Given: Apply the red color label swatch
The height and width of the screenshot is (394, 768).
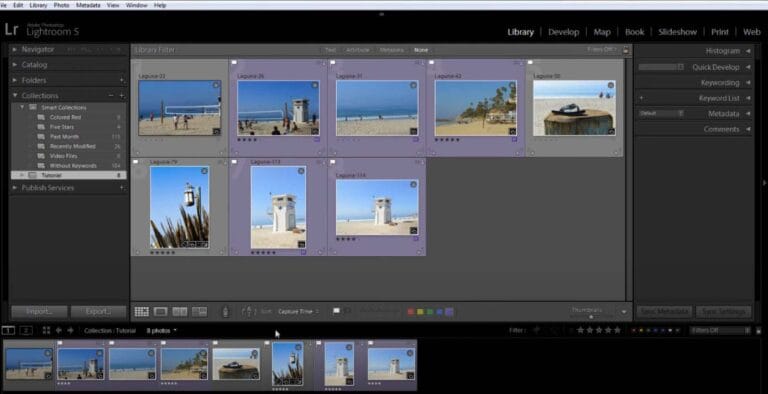Looking at the screenshot, I should click(411, 312).
